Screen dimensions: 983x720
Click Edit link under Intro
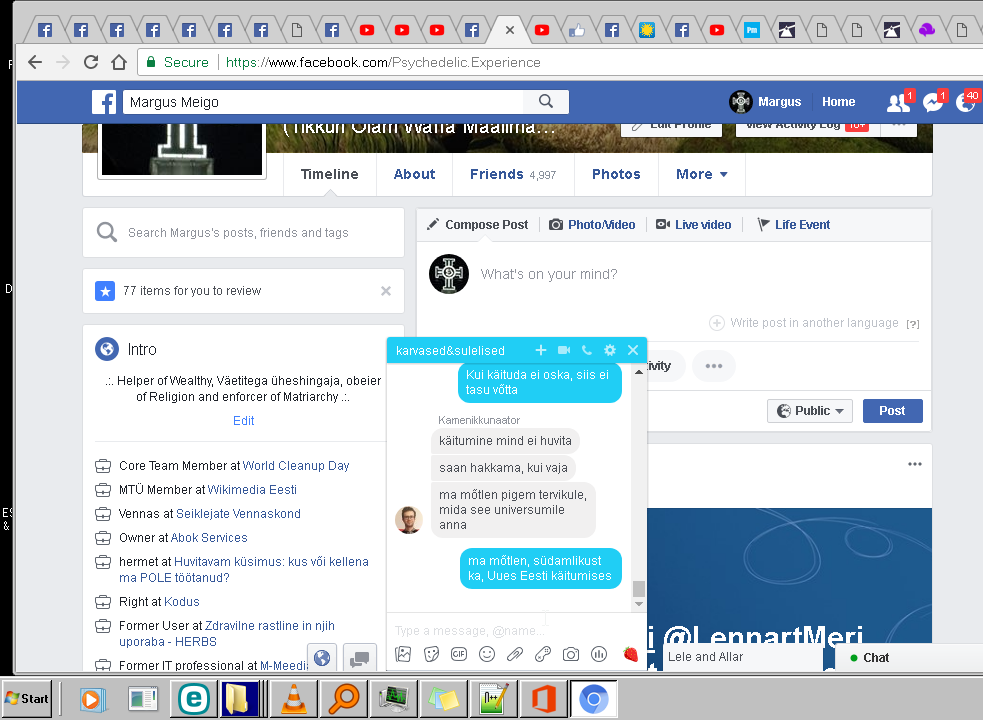[243, 421]
